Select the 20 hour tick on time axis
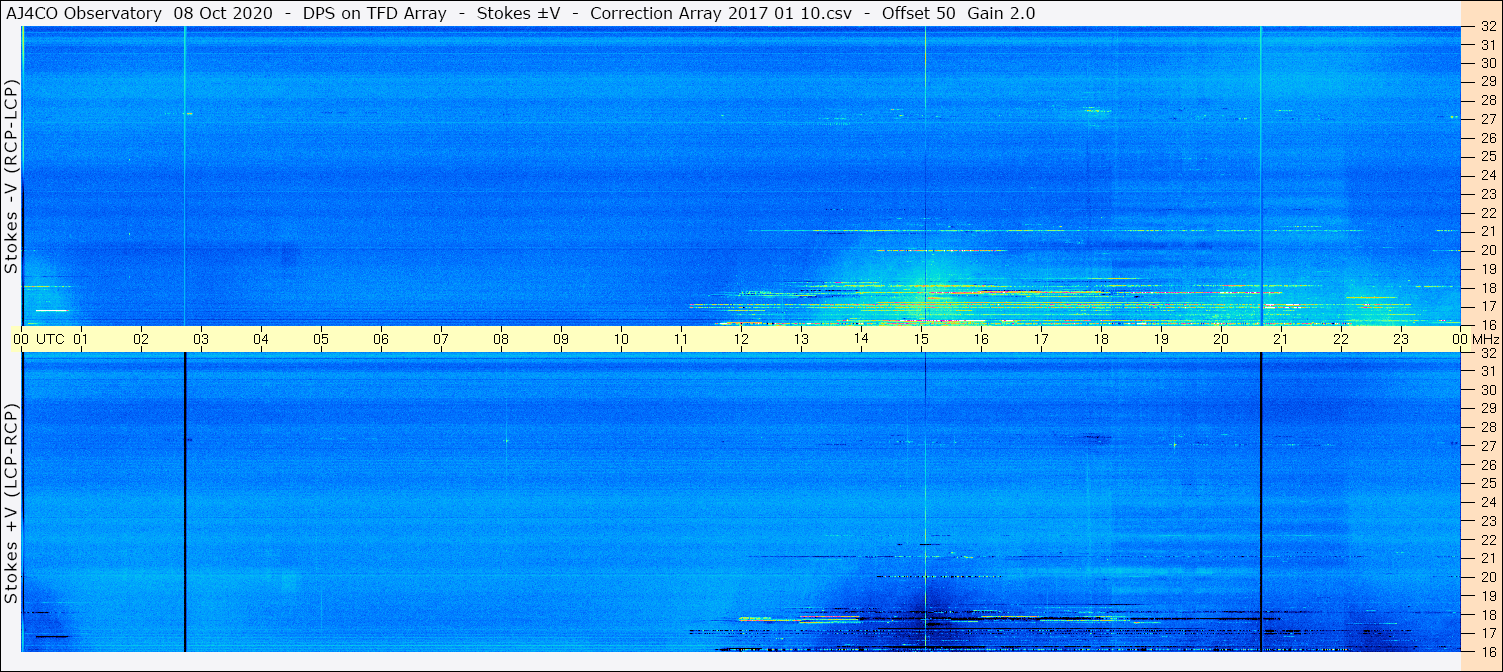 tap(1221, 339)
